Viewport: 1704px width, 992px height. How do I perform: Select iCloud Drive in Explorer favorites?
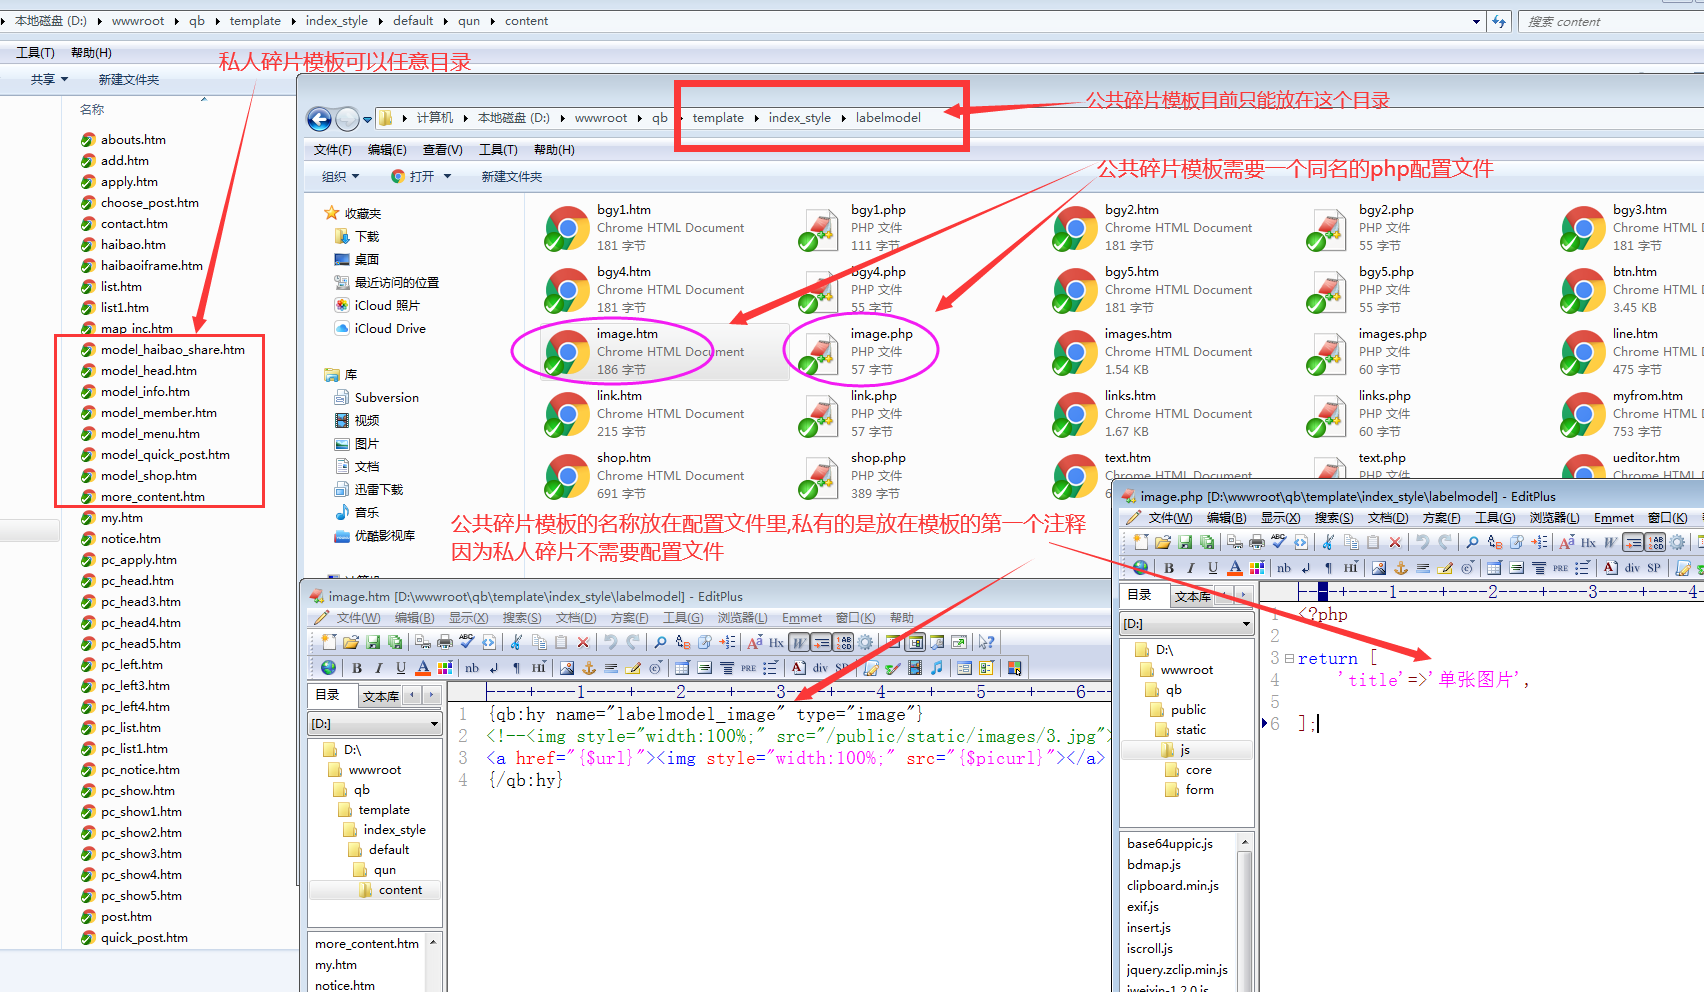tap(380, 329)
